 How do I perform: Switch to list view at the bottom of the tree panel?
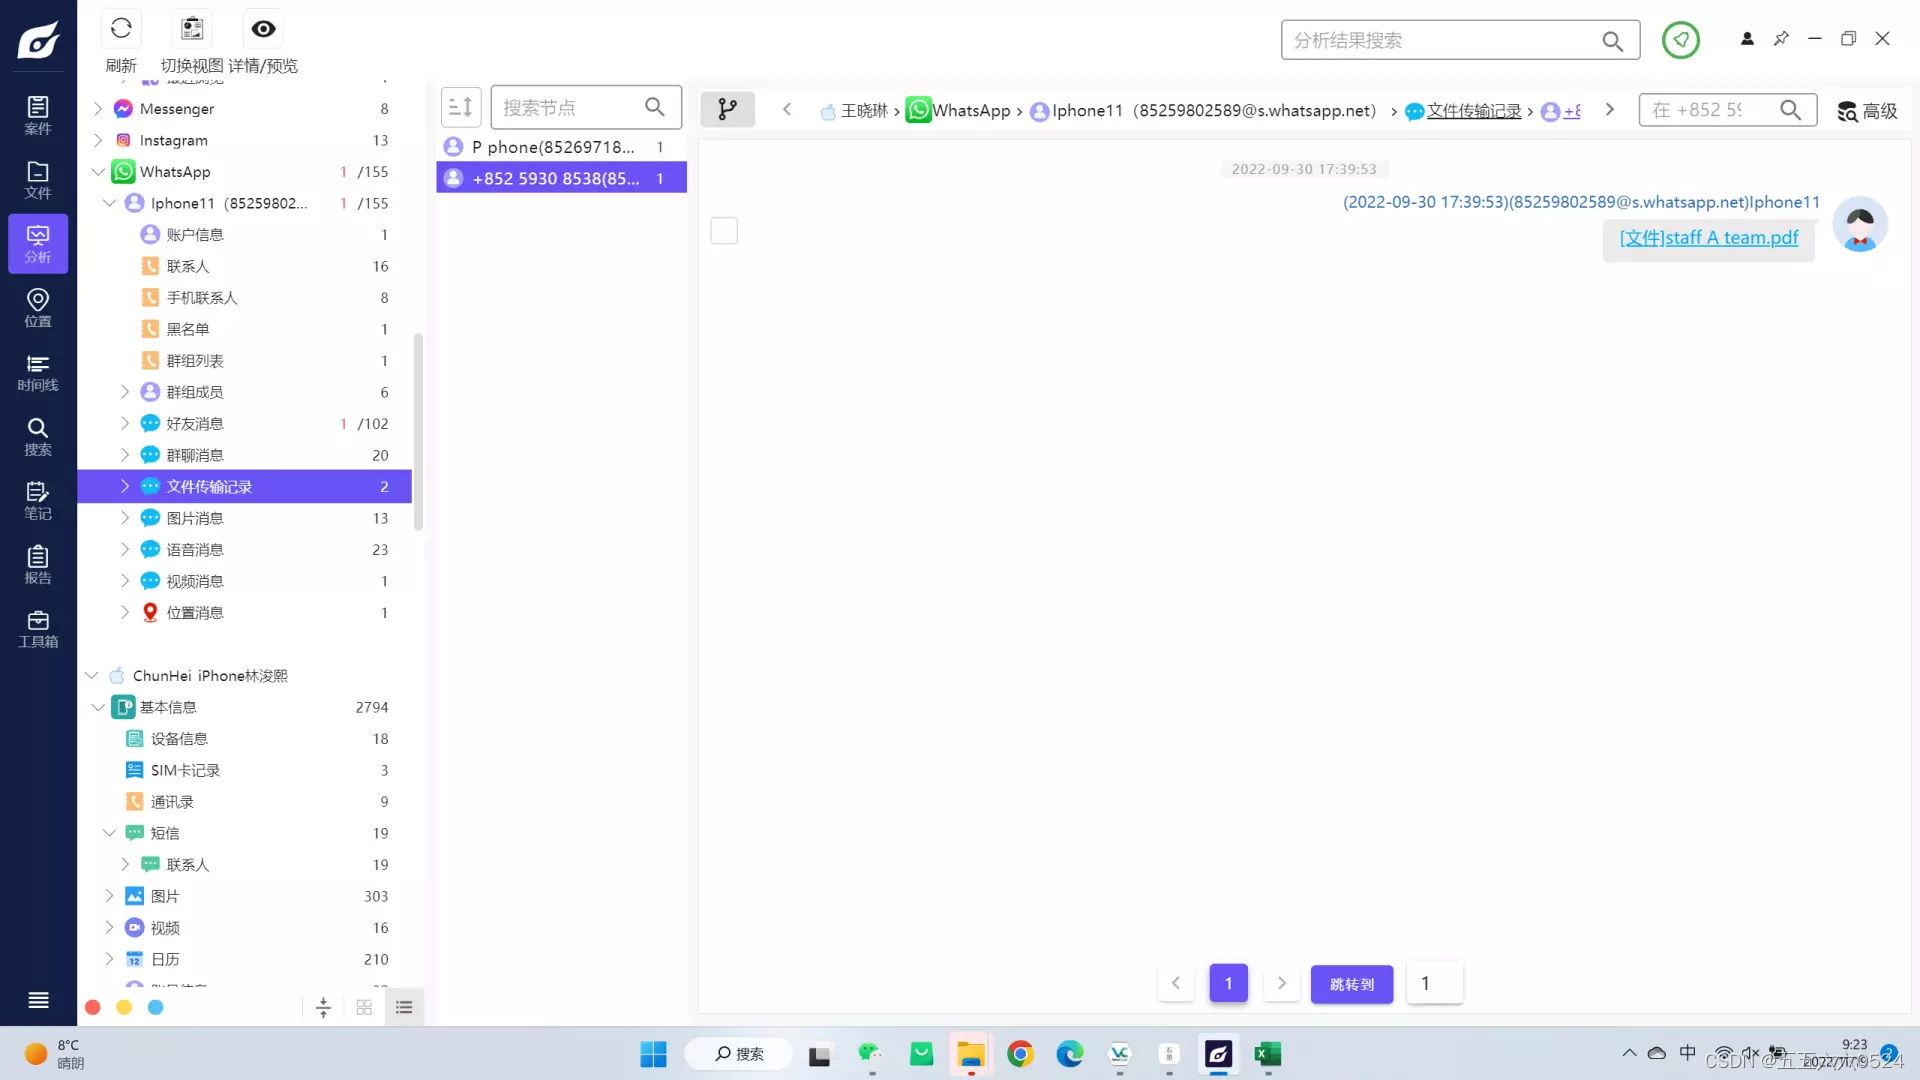click(x=404, y=1008)
